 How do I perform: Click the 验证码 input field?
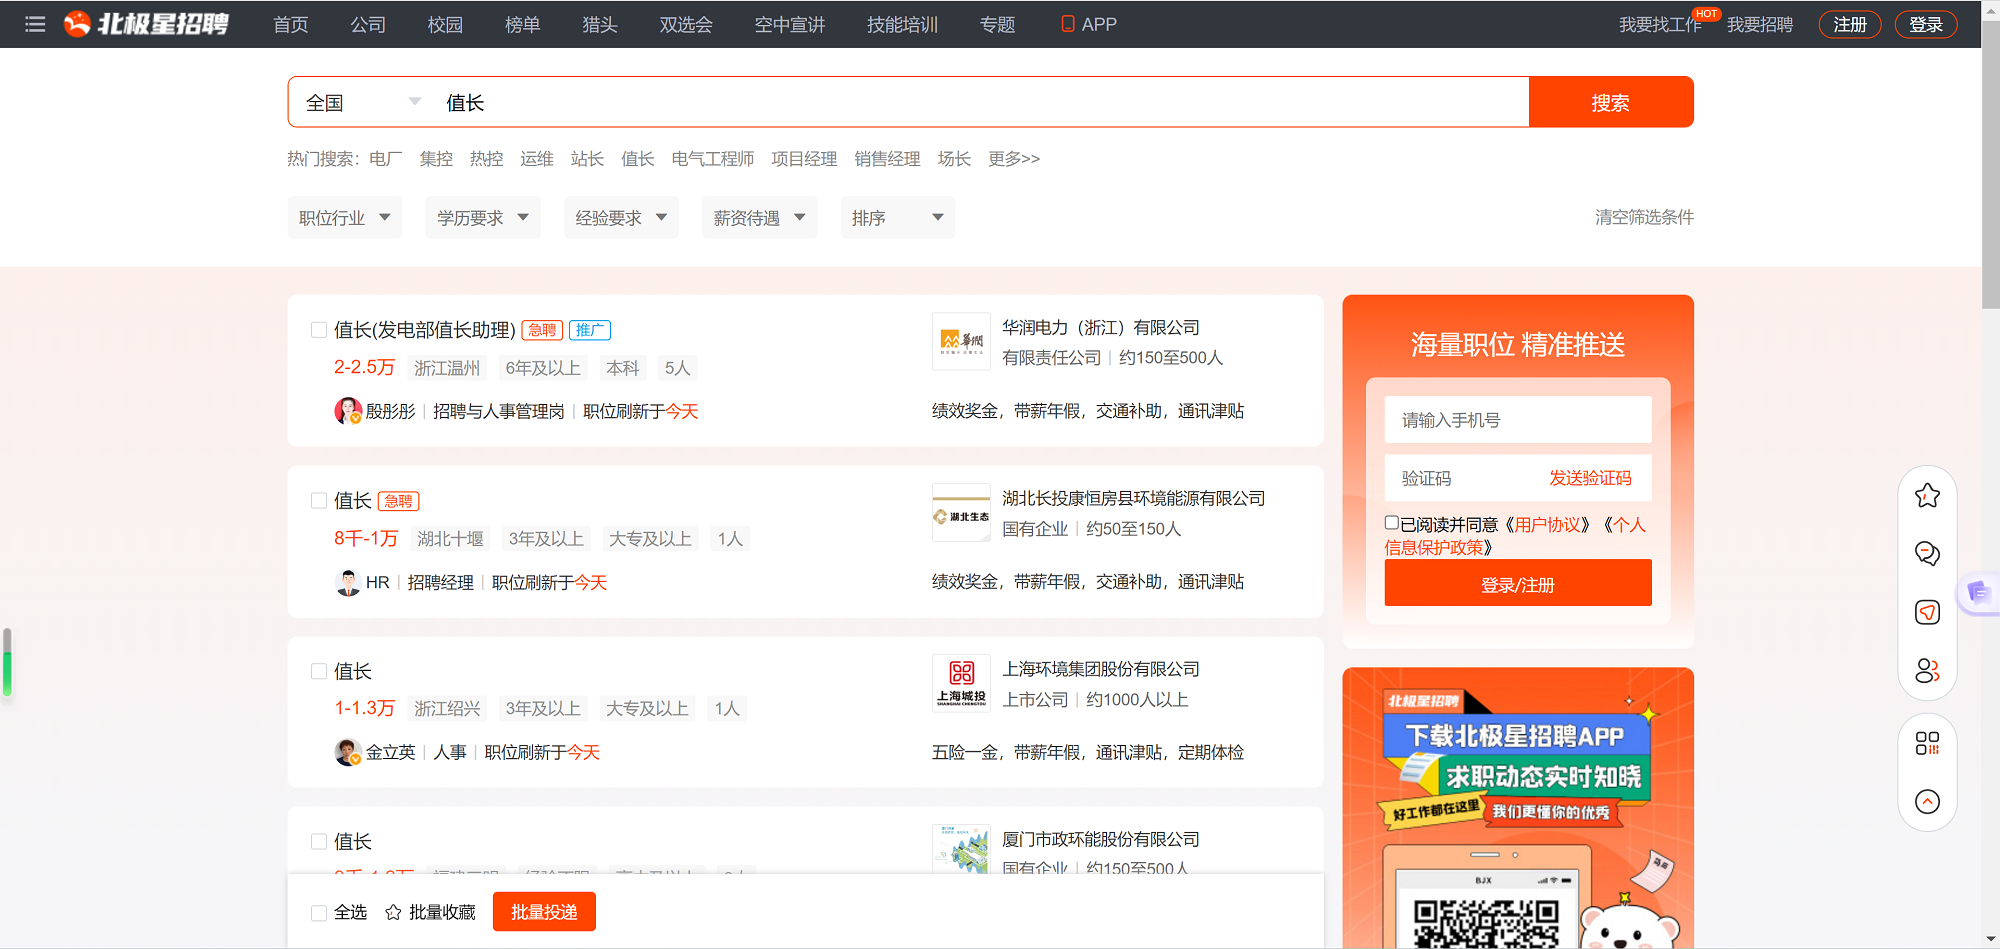1462,478
